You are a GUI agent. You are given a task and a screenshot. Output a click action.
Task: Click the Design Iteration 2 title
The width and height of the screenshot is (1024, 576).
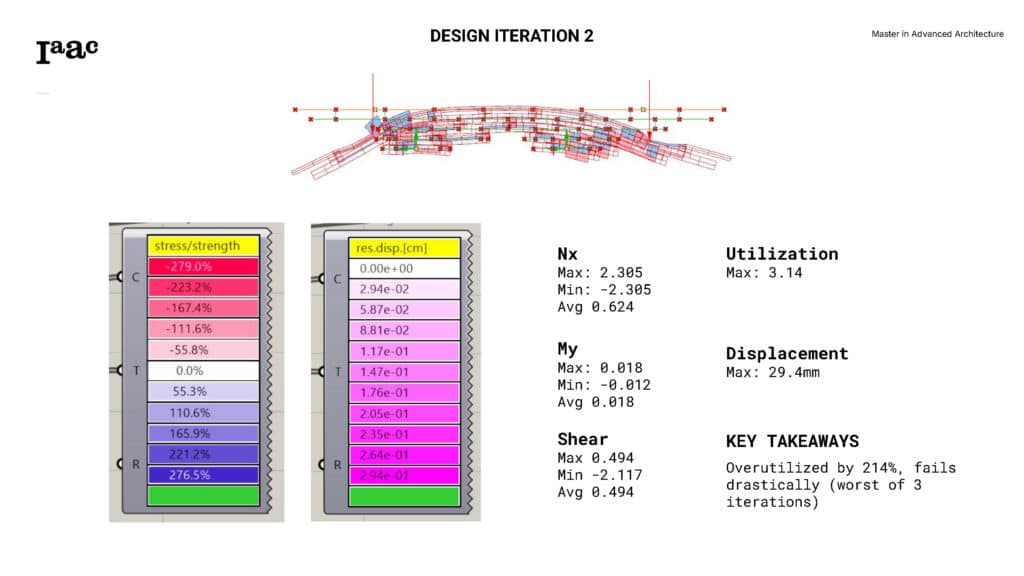coord(511,36)
